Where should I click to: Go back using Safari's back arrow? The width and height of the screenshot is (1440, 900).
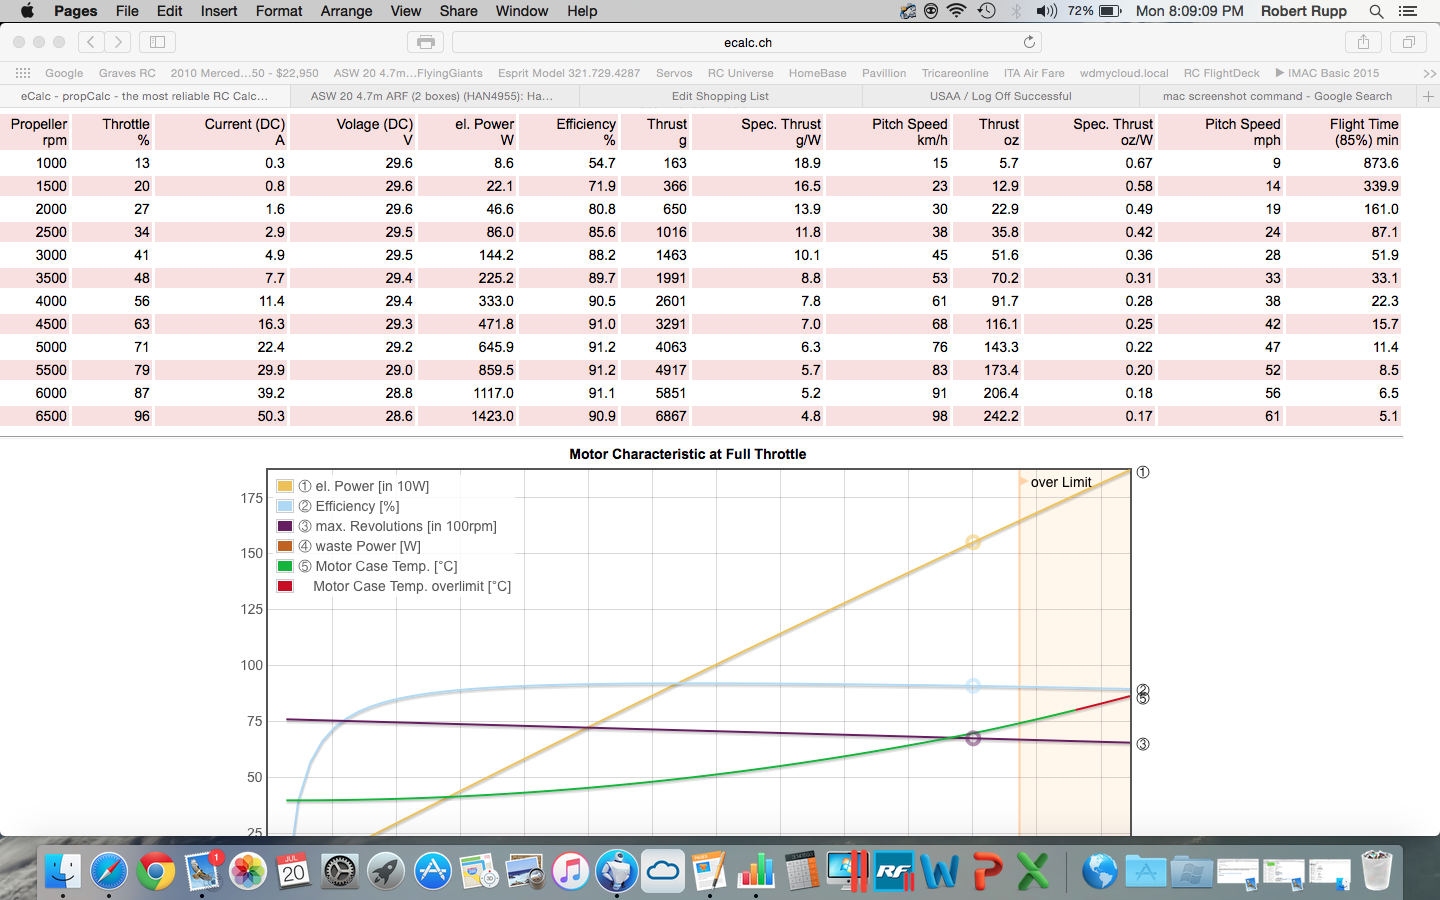point(91,42)
